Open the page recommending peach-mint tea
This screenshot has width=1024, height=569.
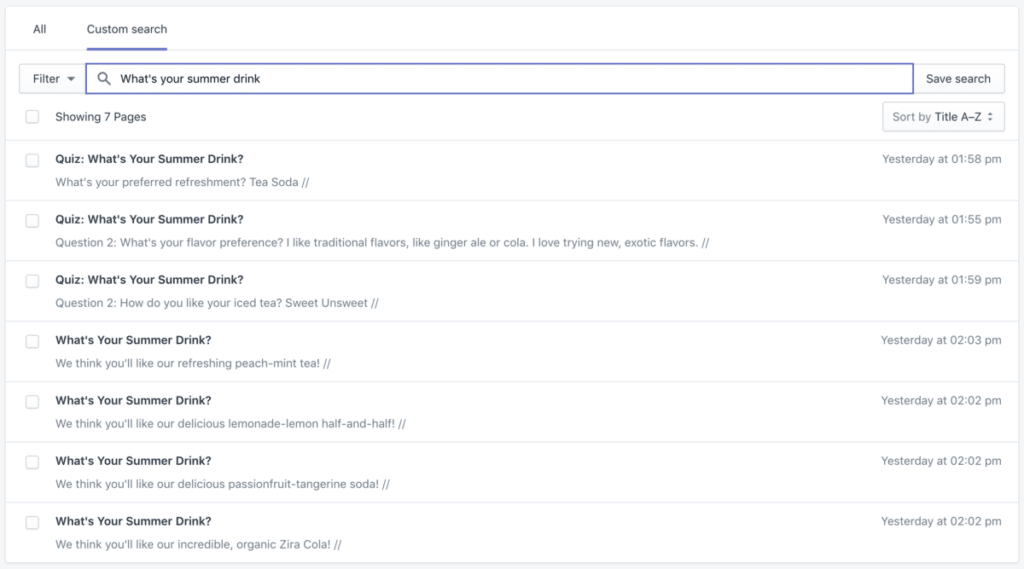tap(133, 340)
